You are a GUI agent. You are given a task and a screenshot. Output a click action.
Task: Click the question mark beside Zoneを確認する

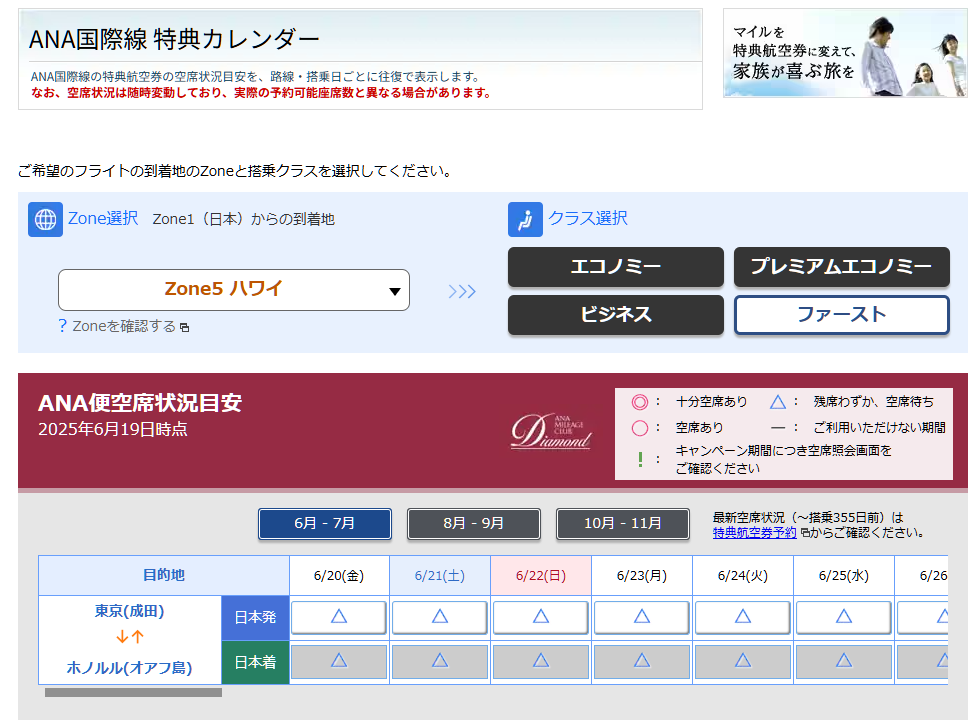[62, 326]
